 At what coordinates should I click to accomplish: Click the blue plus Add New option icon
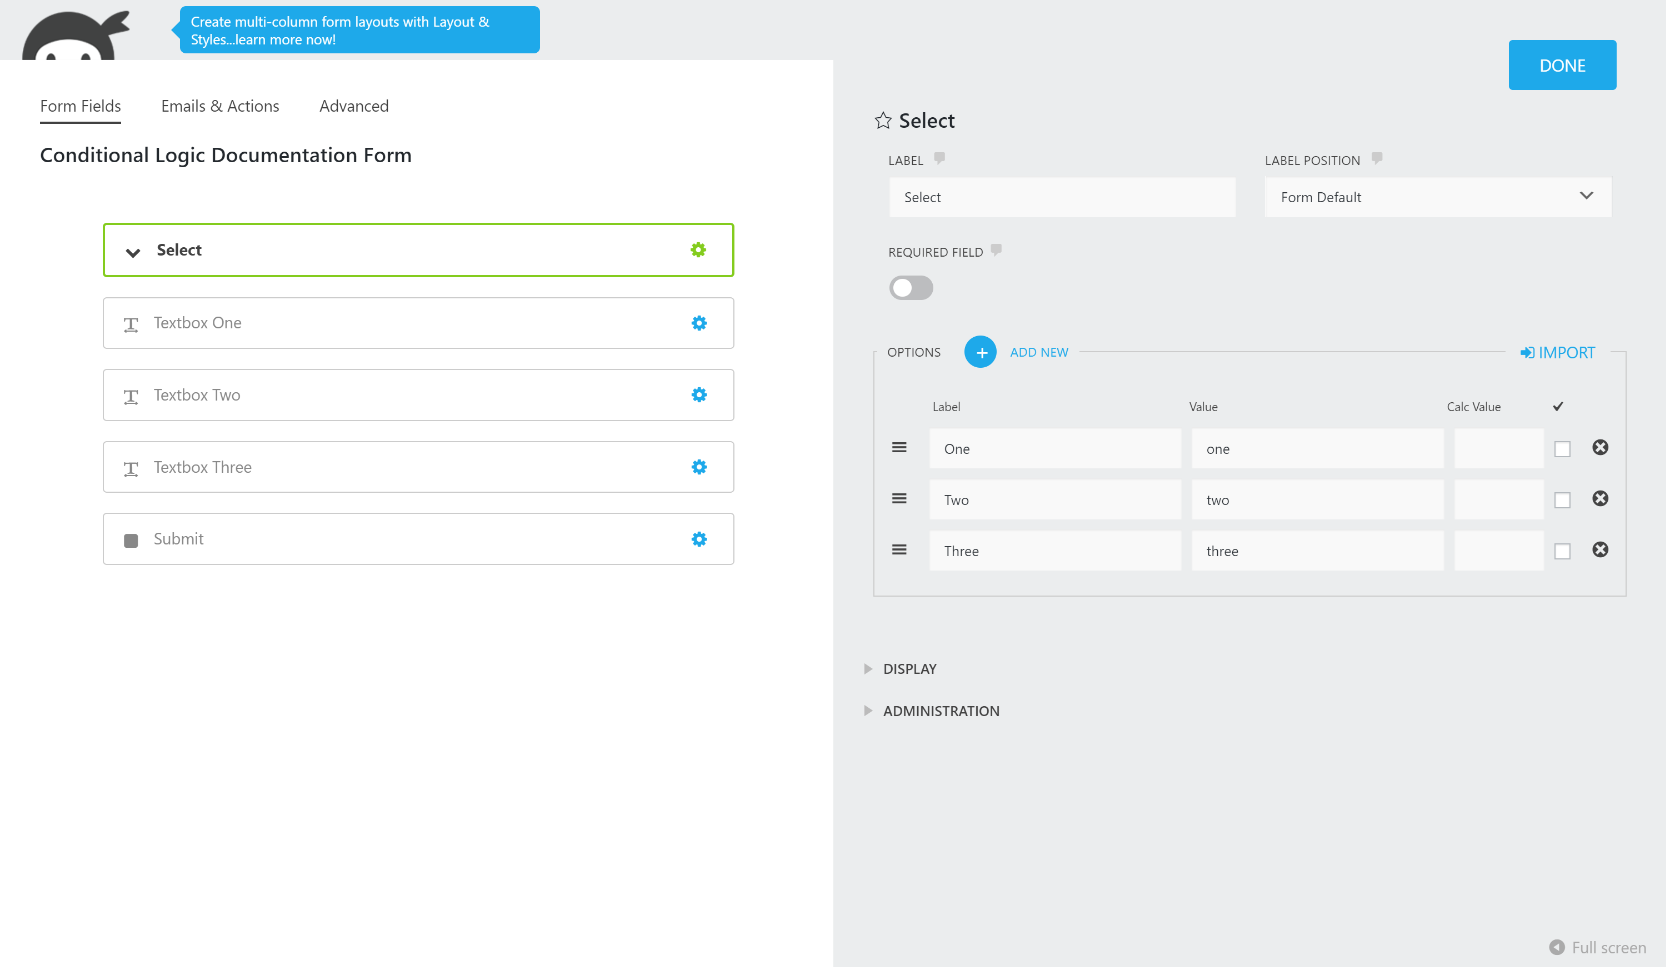click(981, 352)
